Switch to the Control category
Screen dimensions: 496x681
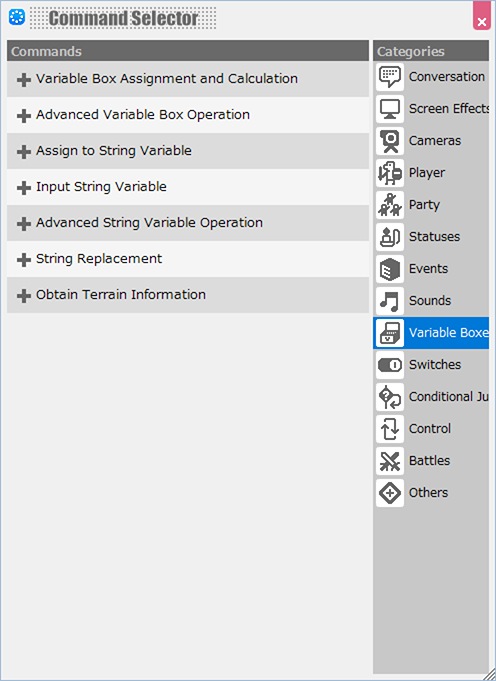431,429
